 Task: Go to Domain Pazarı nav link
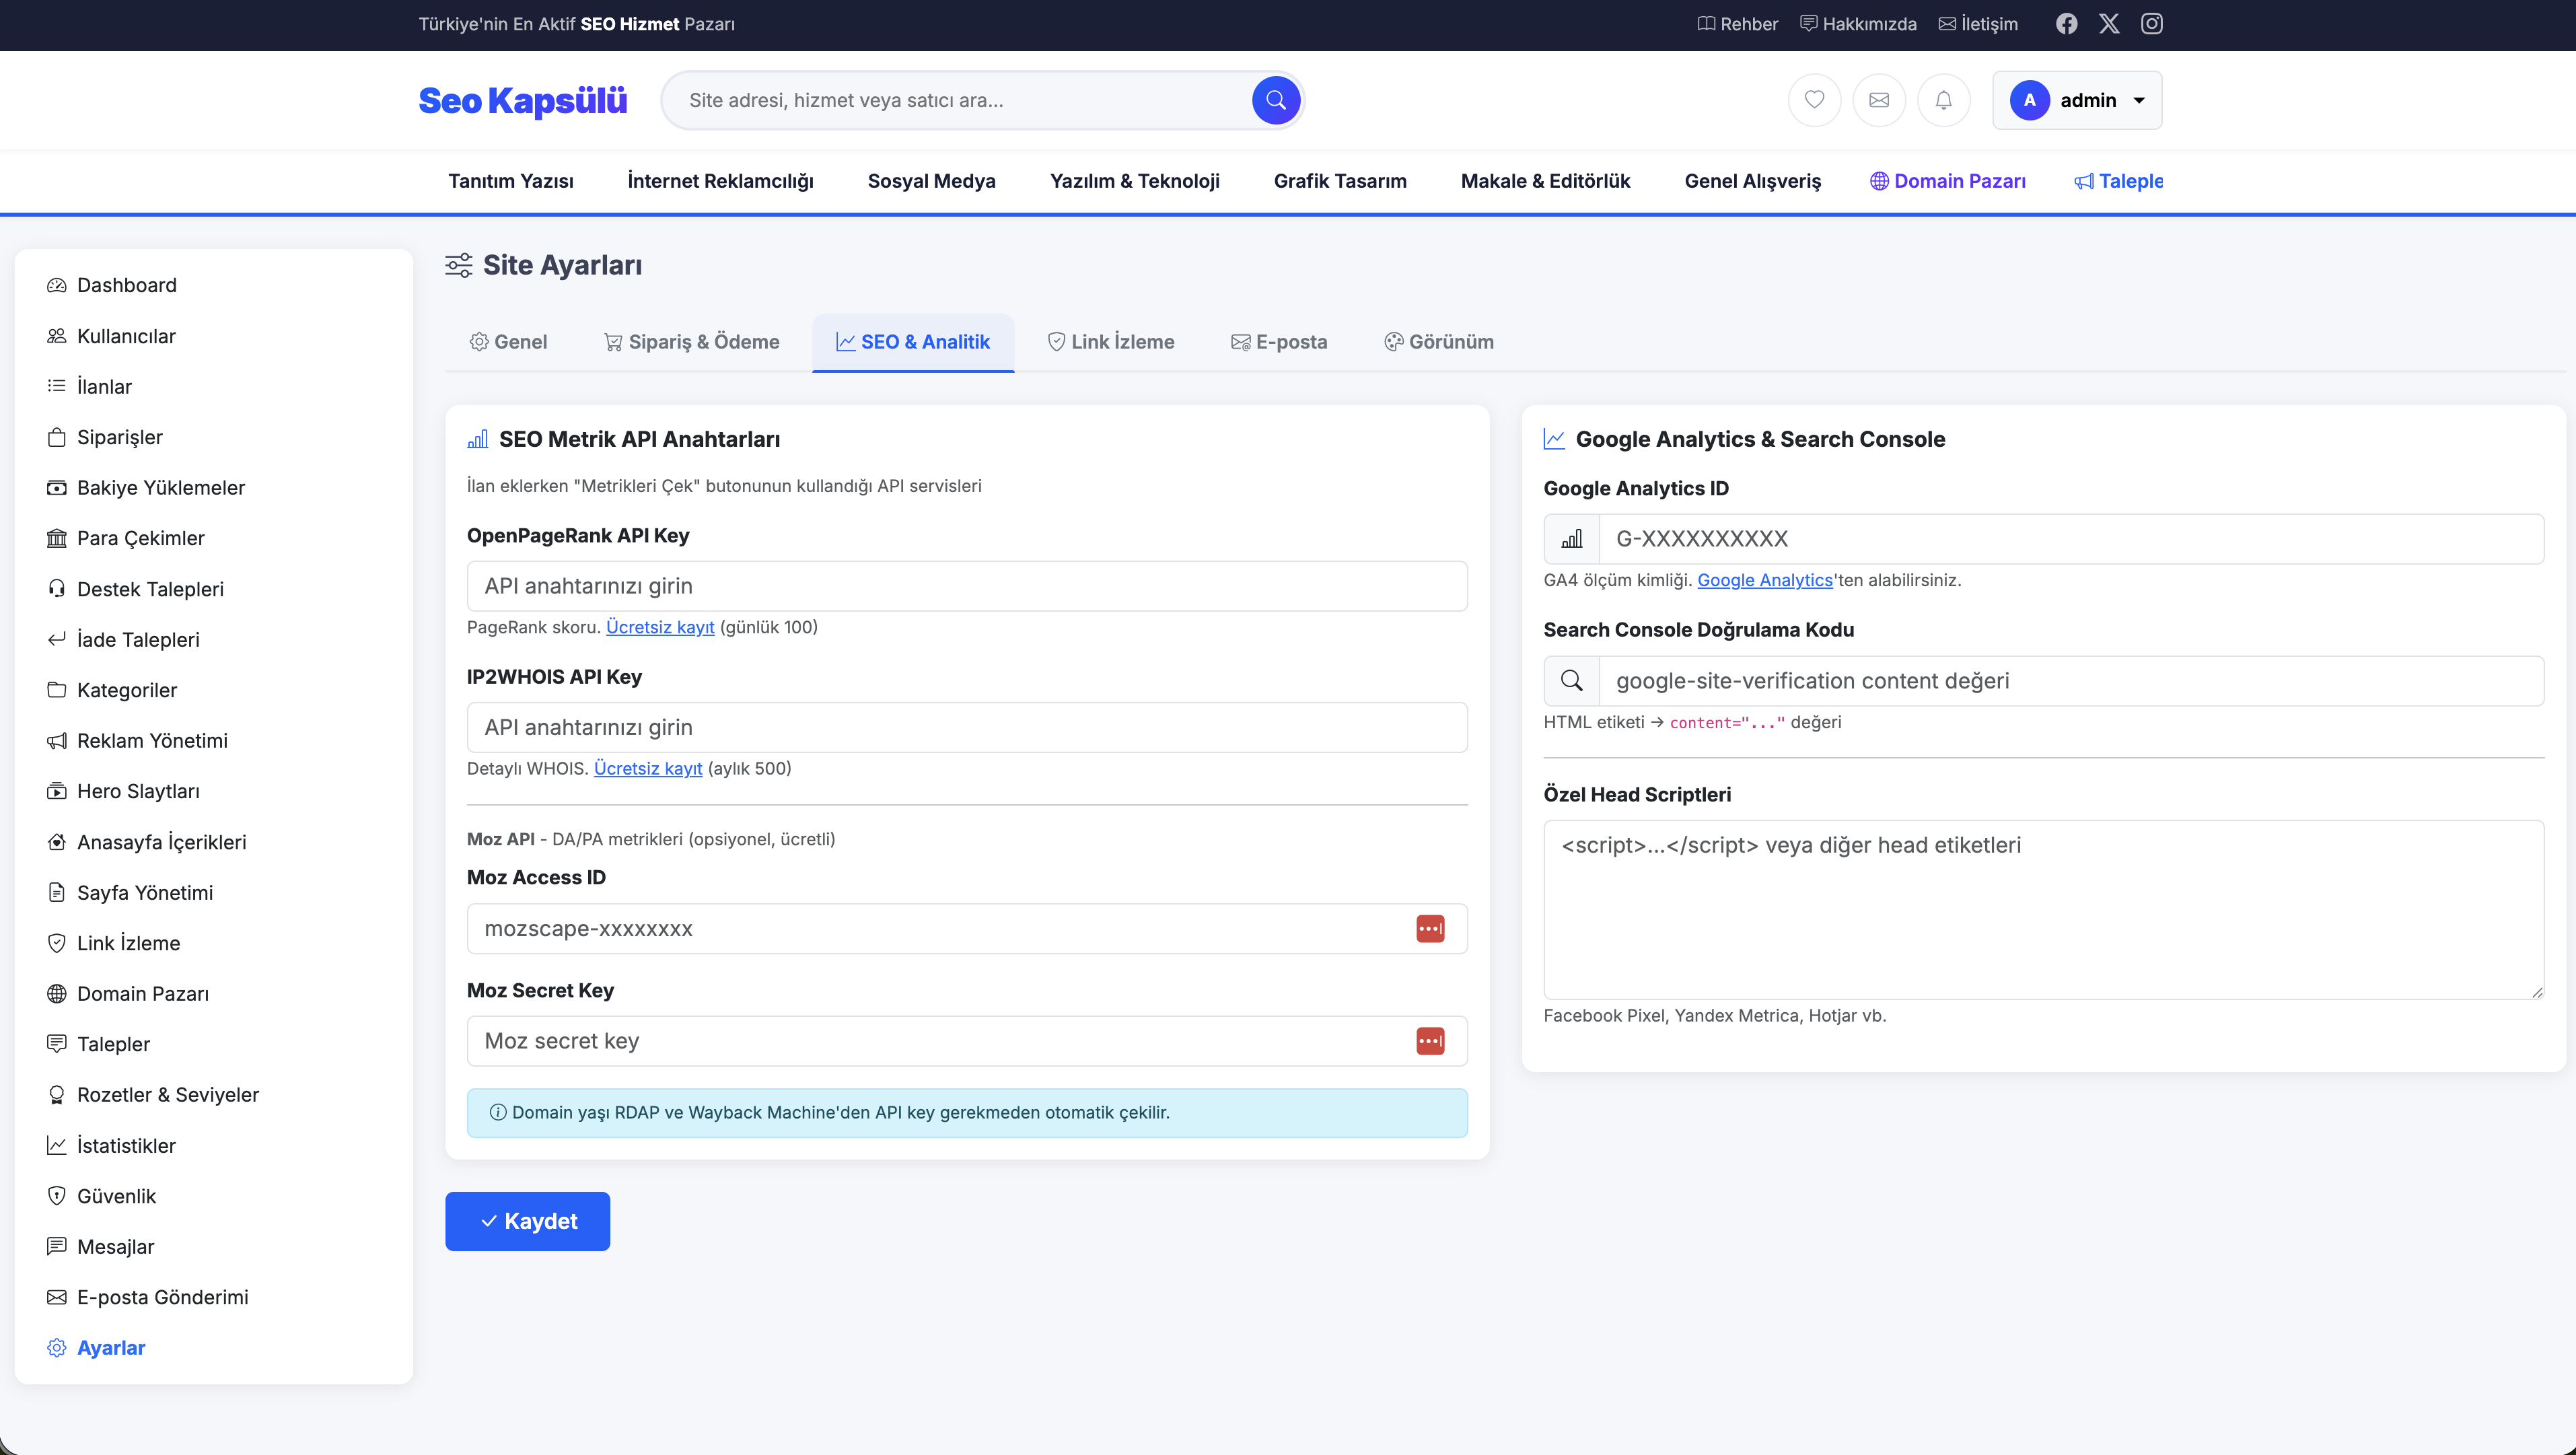coord(1948,181)
